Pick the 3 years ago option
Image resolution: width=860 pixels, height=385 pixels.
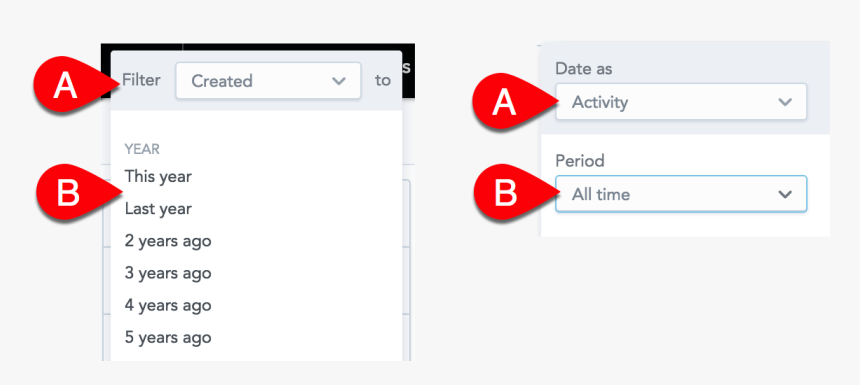(x=168, y=273)
